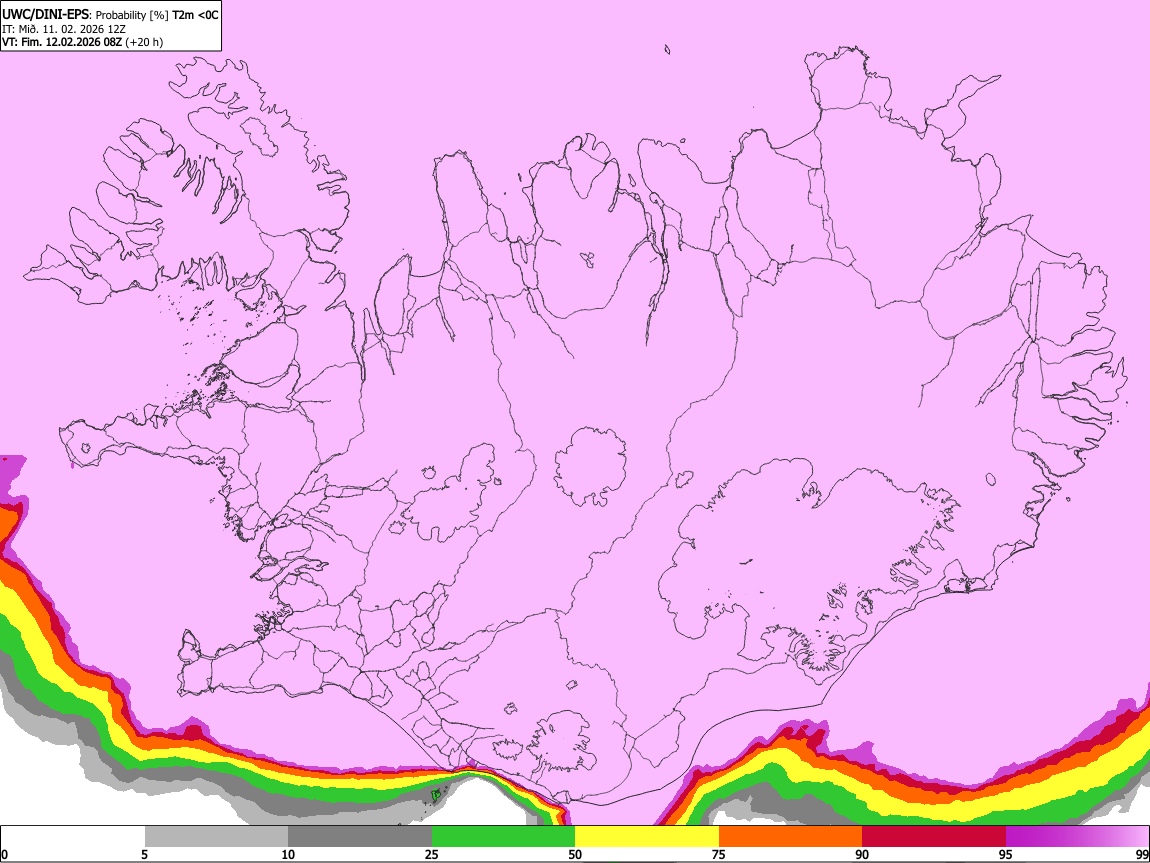1150x863 pixels.
Task: Click the 'Probability [%] T2m <0C' label
Action: coord(157,15)
